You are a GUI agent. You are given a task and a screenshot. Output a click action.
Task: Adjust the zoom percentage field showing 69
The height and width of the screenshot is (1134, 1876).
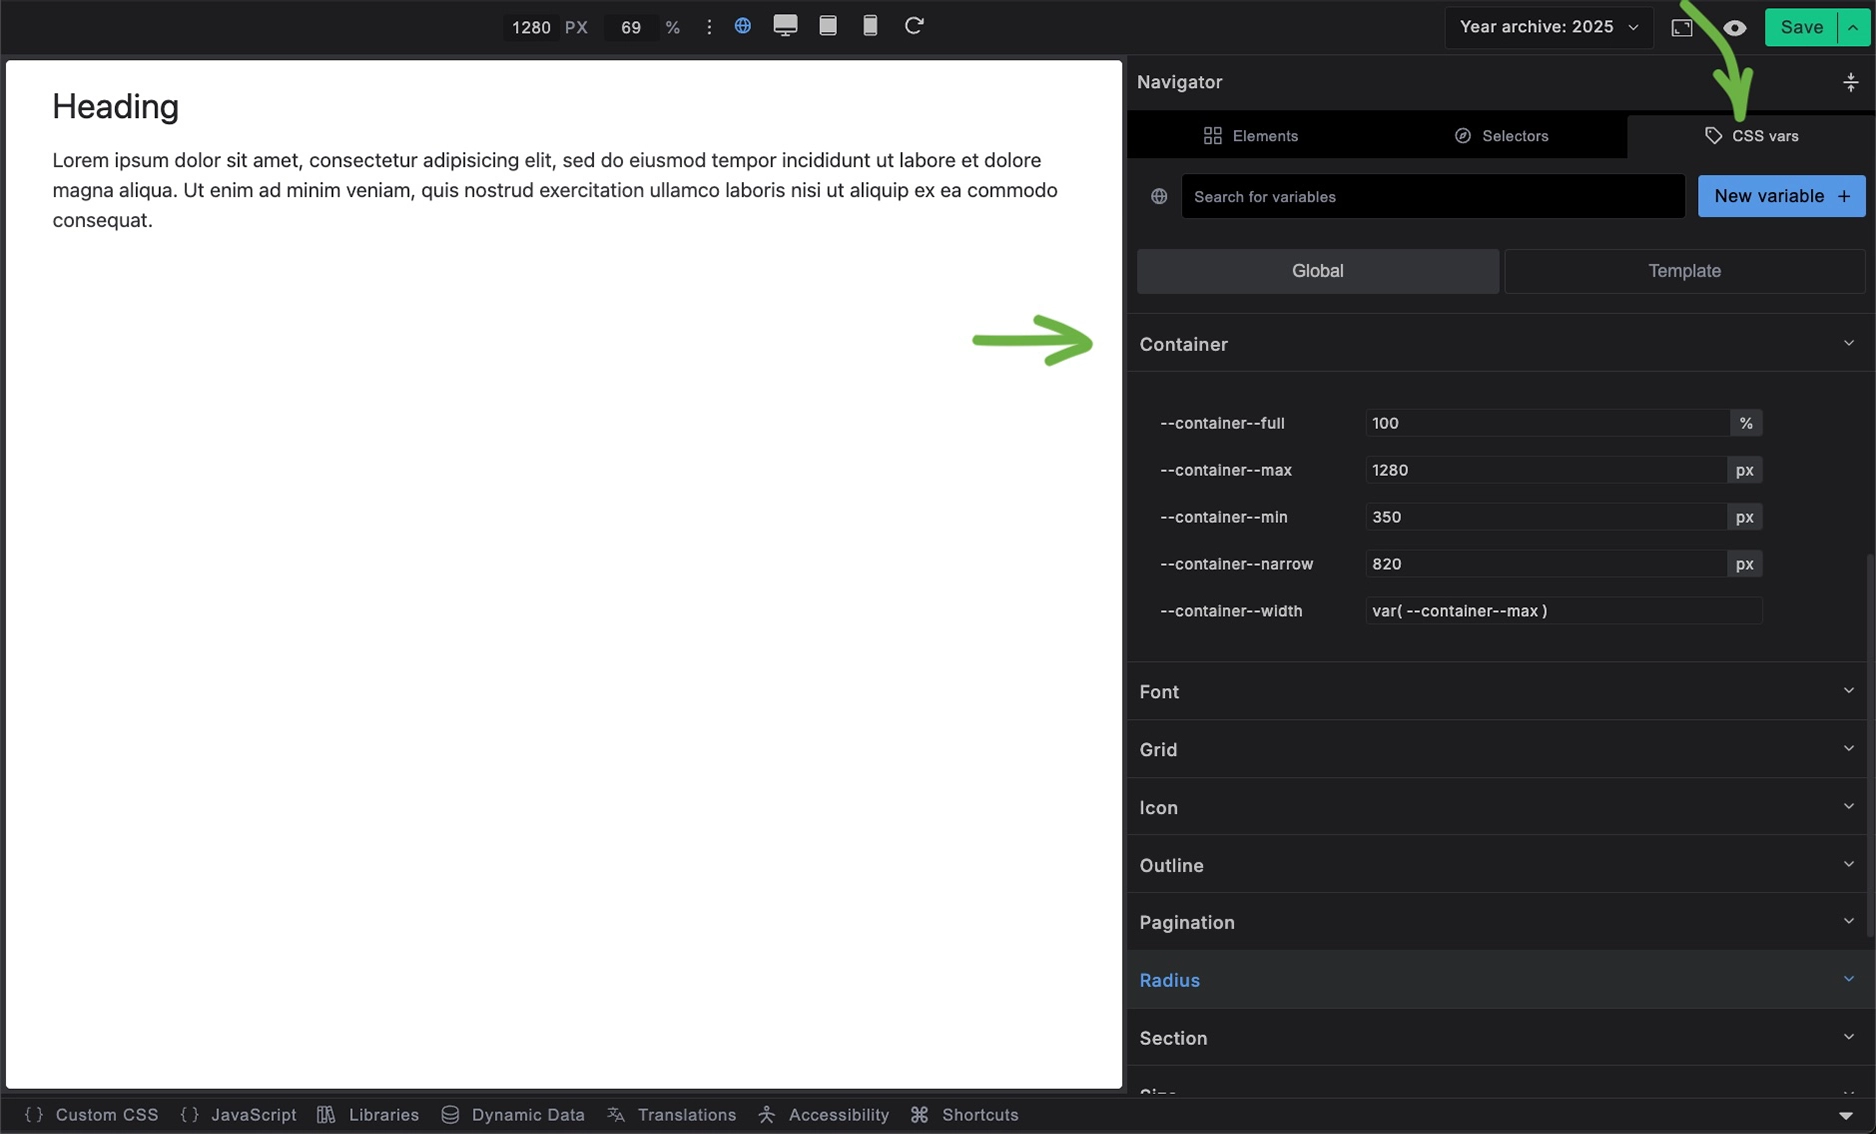[x=630, y=27]
